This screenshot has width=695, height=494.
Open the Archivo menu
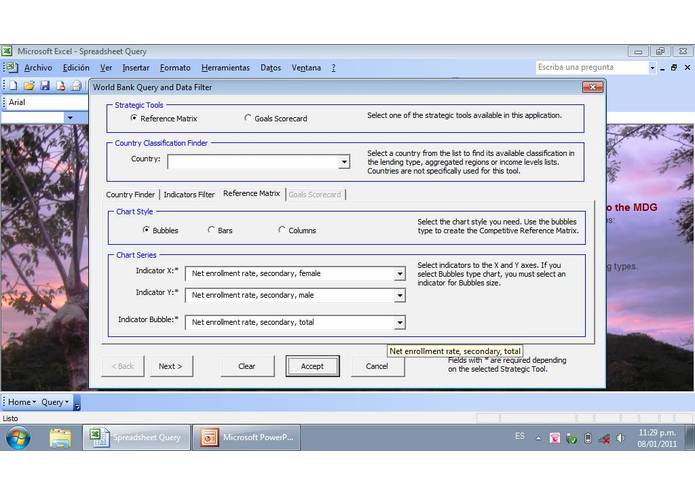tap(38, 68)
